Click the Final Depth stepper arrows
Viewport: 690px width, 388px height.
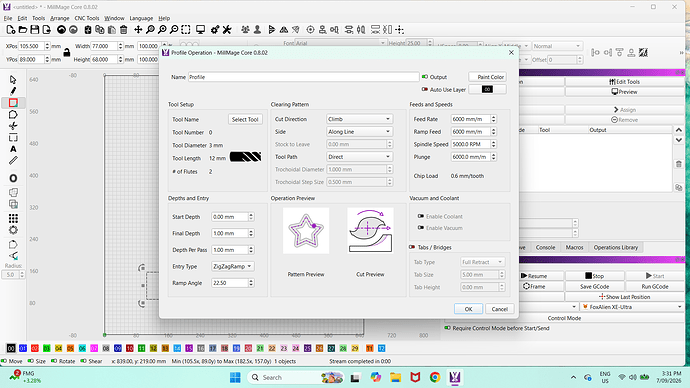(251, 233)
